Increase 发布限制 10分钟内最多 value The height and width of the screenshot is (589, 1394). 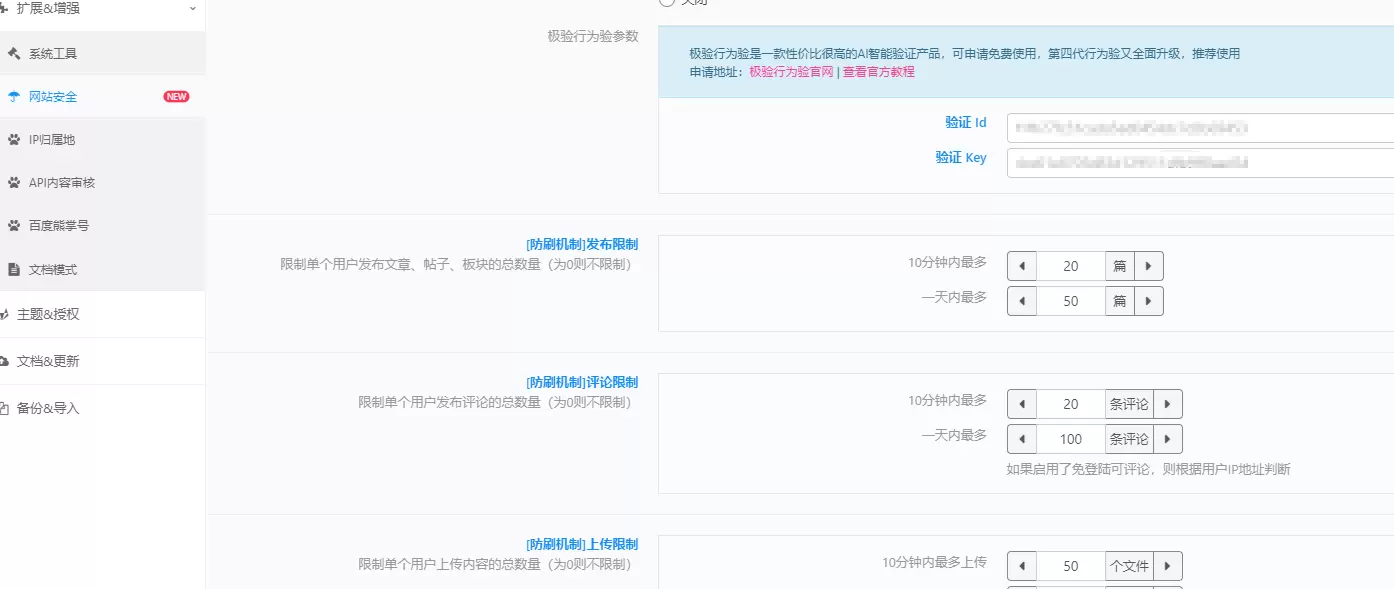(1148, 266)
